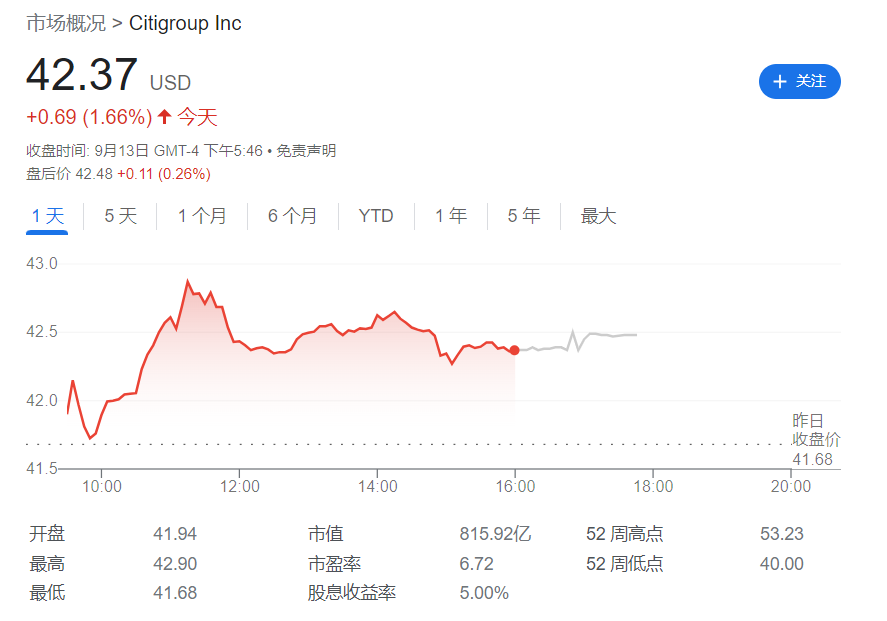Select the 6 个月 range tab

[x=292, y=216]
